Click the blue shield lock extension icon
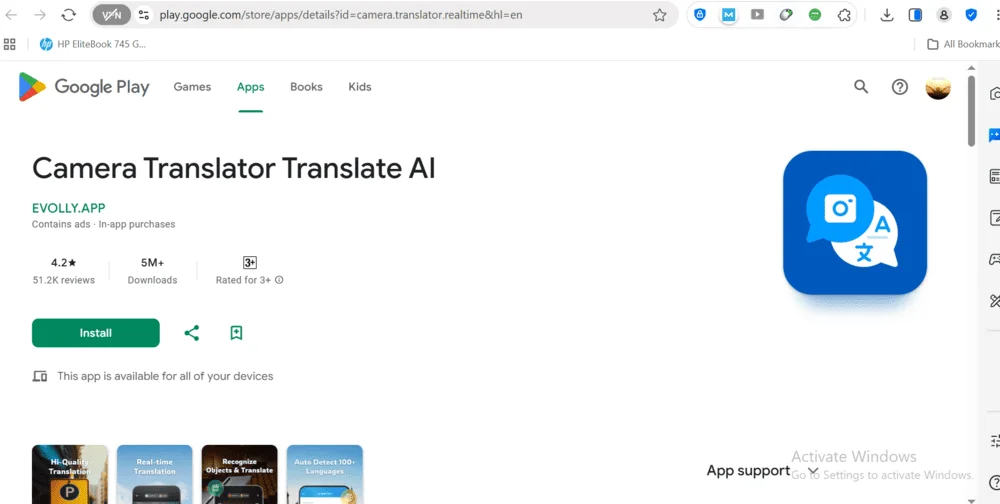Image resolution: width=1000 pixels, height=504 pixels. pyautogui.click(x=700, y=15)
